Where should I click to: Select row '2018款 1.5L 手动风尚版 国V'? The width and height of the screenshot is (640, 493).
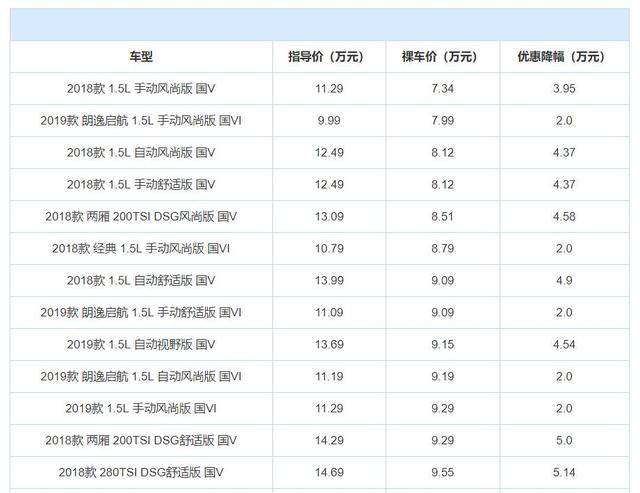pyautogui.click(x=320, y=89)
